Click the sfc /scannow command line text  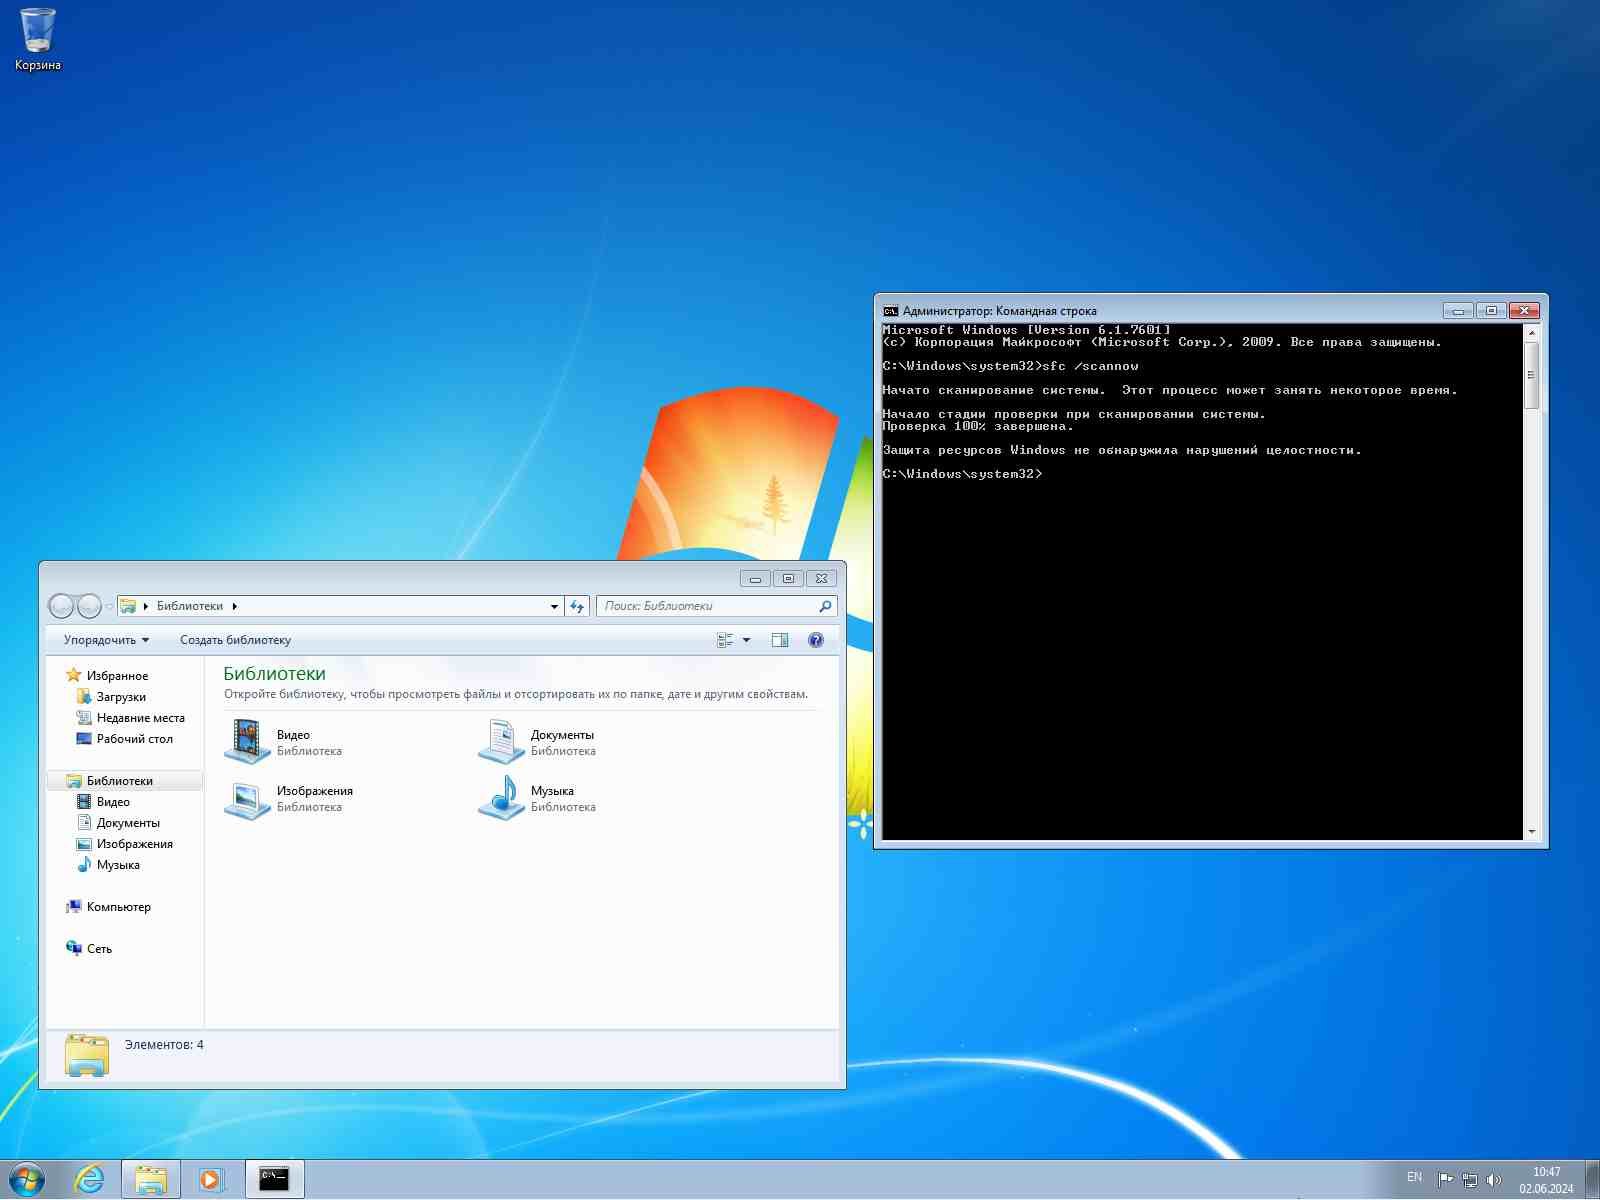tap(1011, 366)
